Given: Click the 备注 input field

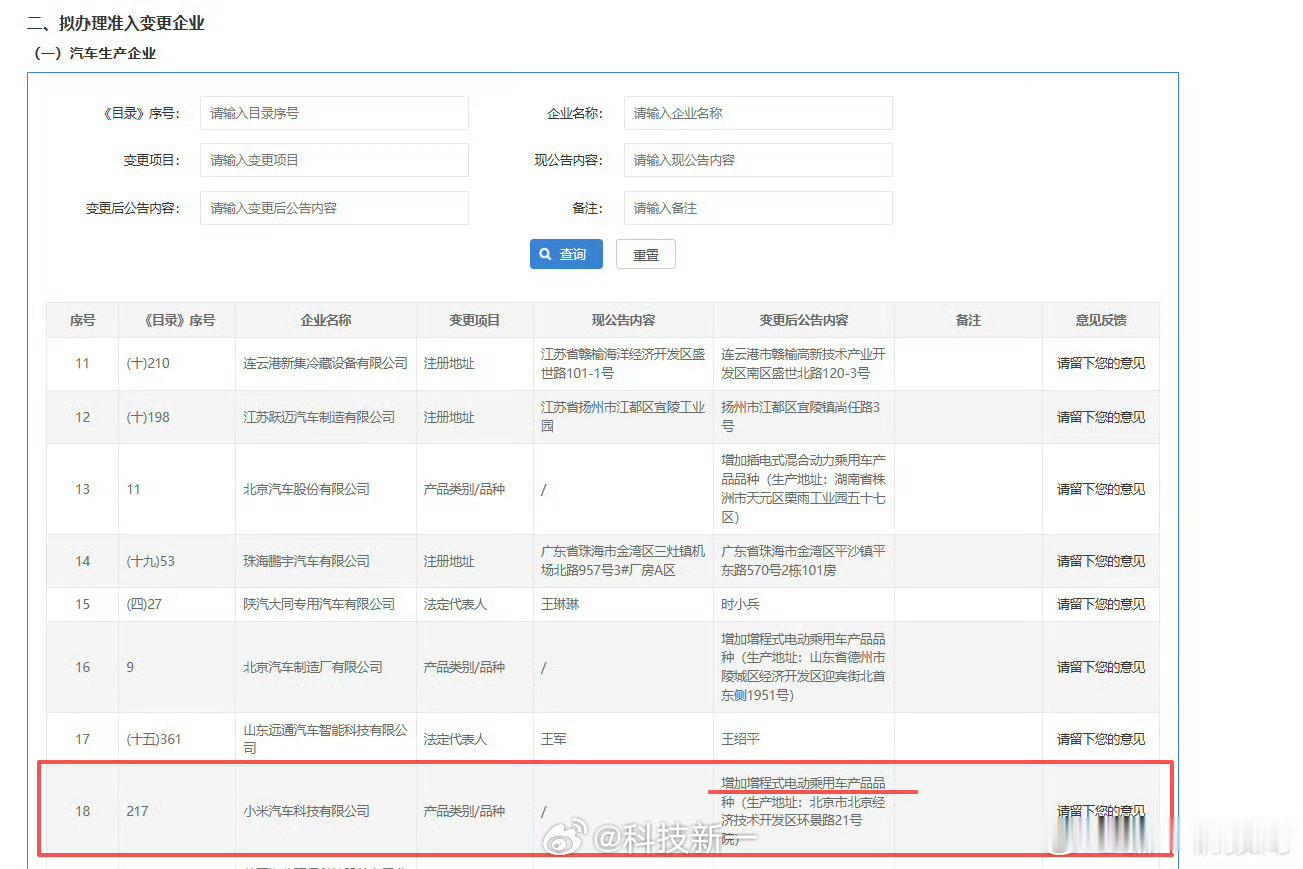Looking at the screenshot, I should (758, 208).
